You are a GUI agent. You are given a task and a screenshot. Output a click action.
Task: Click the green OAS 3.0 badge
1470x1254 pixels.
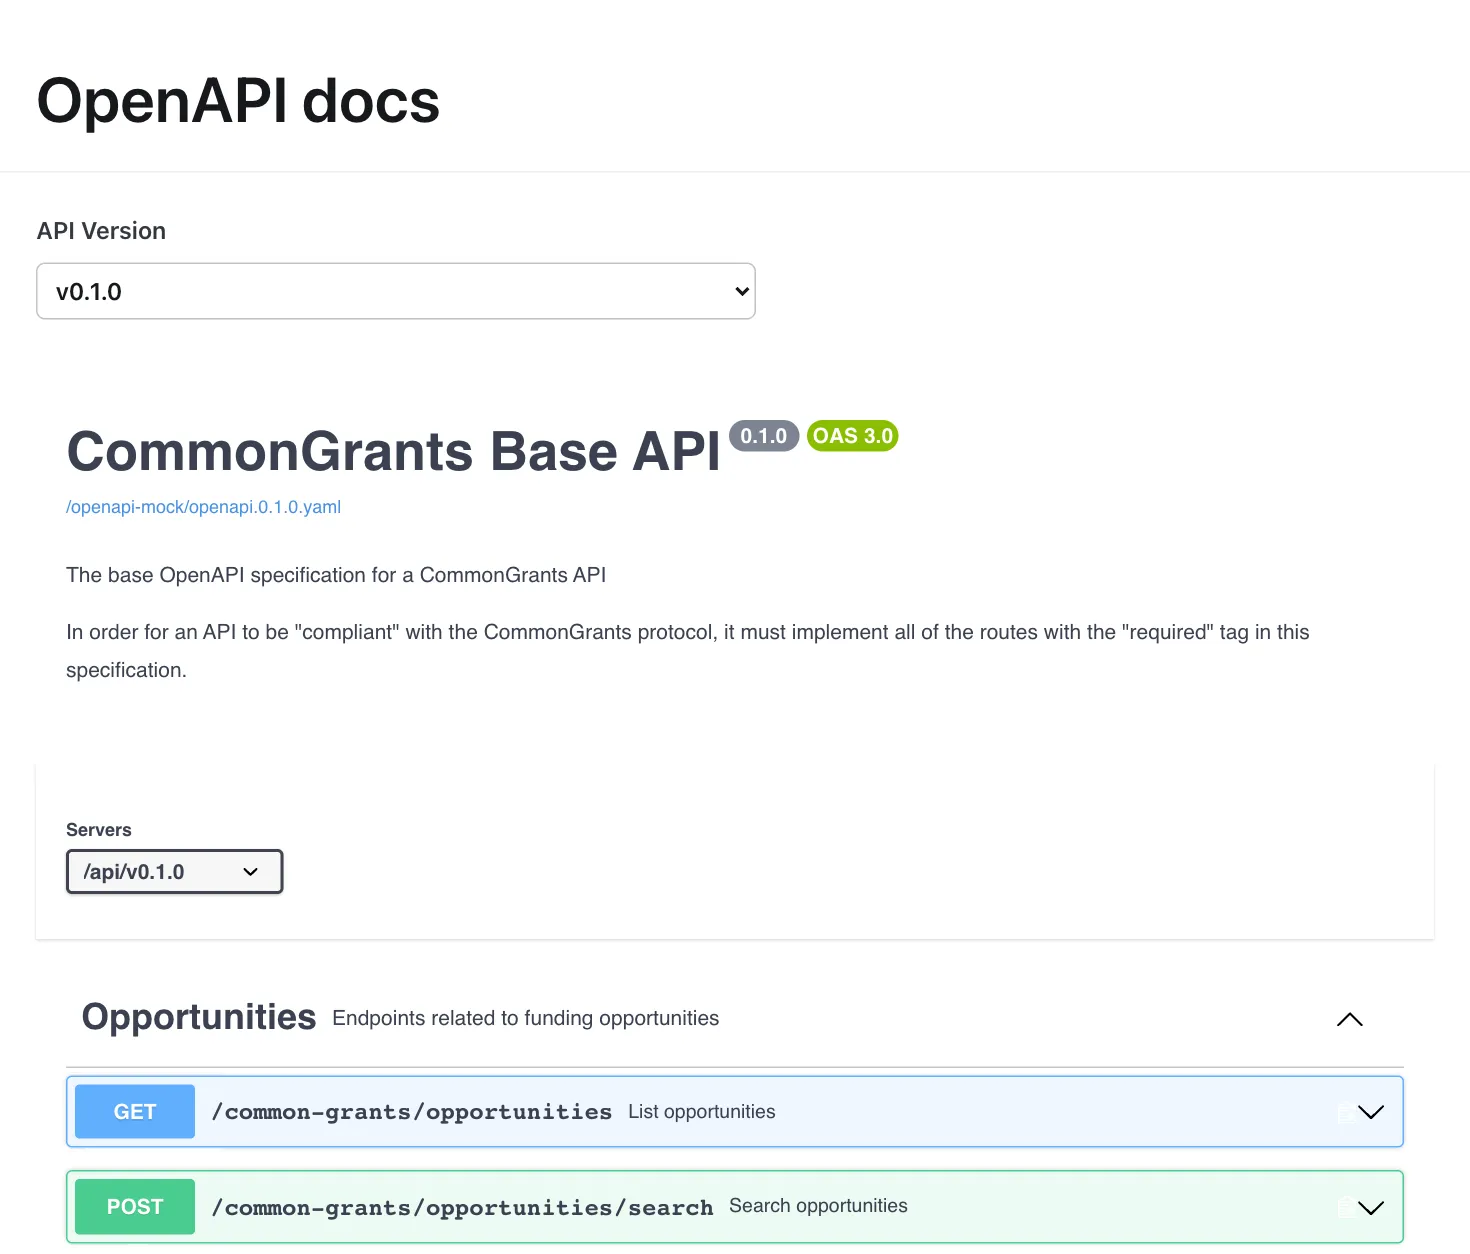click(853, 436)
